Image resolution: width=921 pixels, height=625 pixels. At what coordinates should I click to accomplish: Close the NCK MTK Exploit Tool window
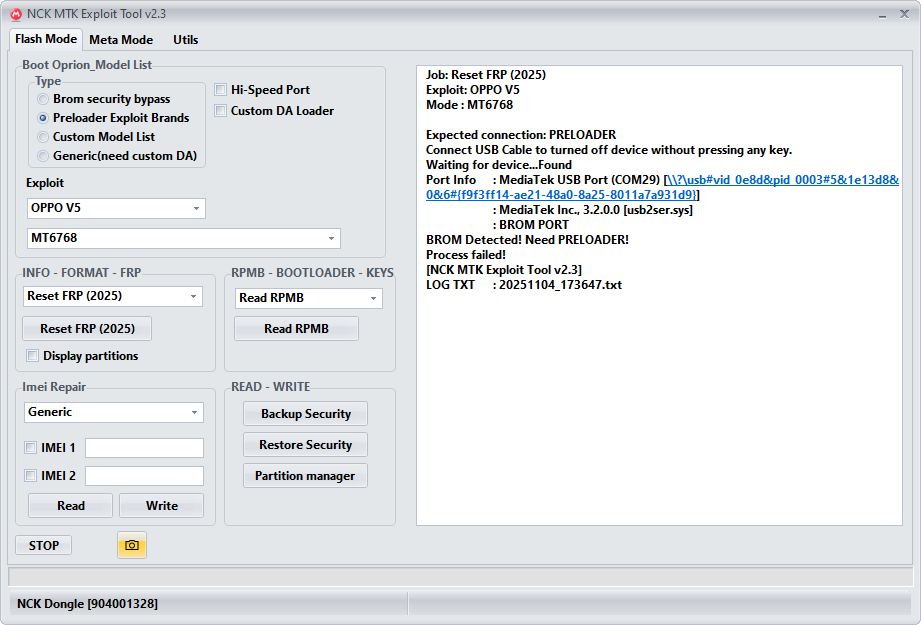click(x=905, y=14)
